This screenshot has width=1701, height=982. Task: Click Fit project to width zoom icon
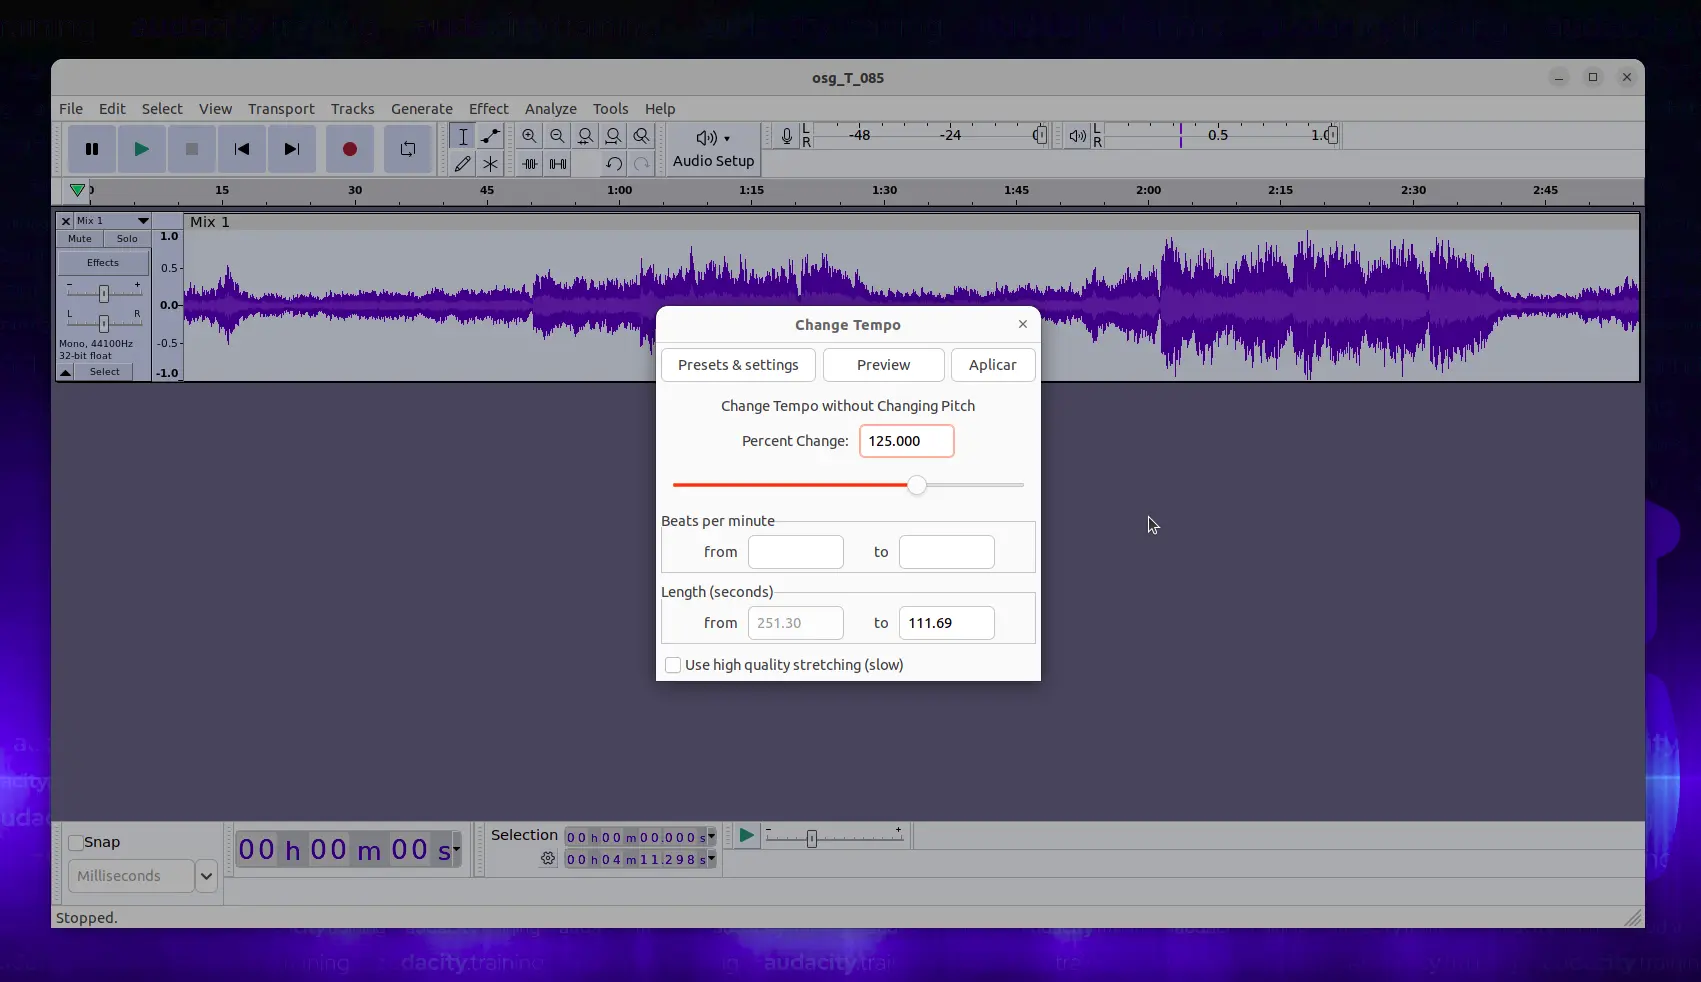[614, 136]
